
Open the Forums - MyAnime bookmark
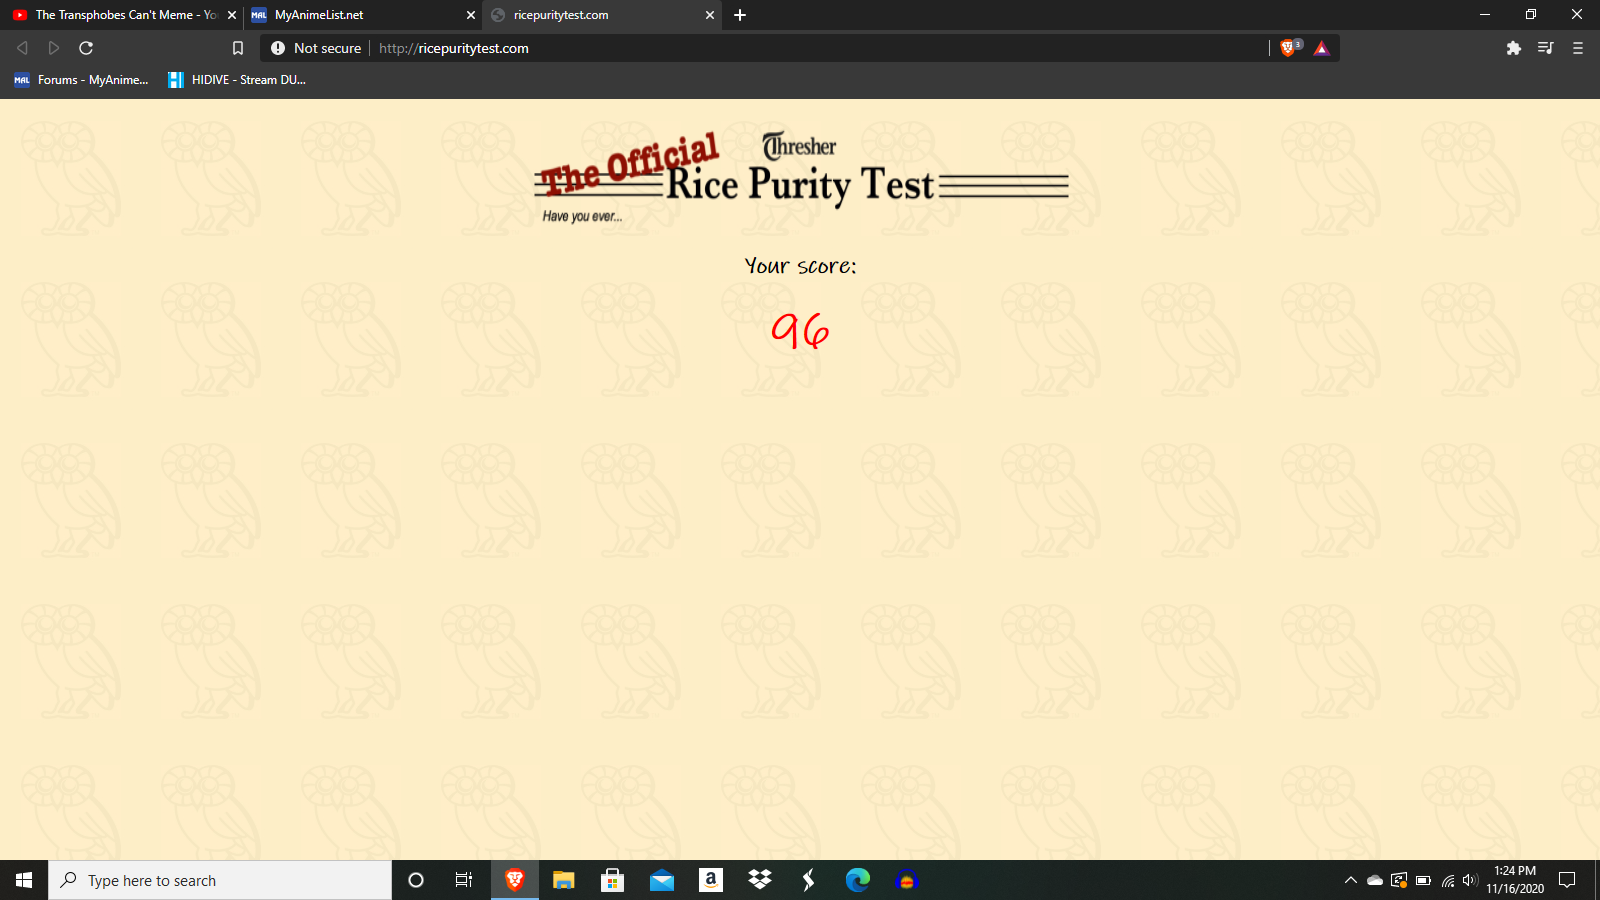tap(81, 80)
